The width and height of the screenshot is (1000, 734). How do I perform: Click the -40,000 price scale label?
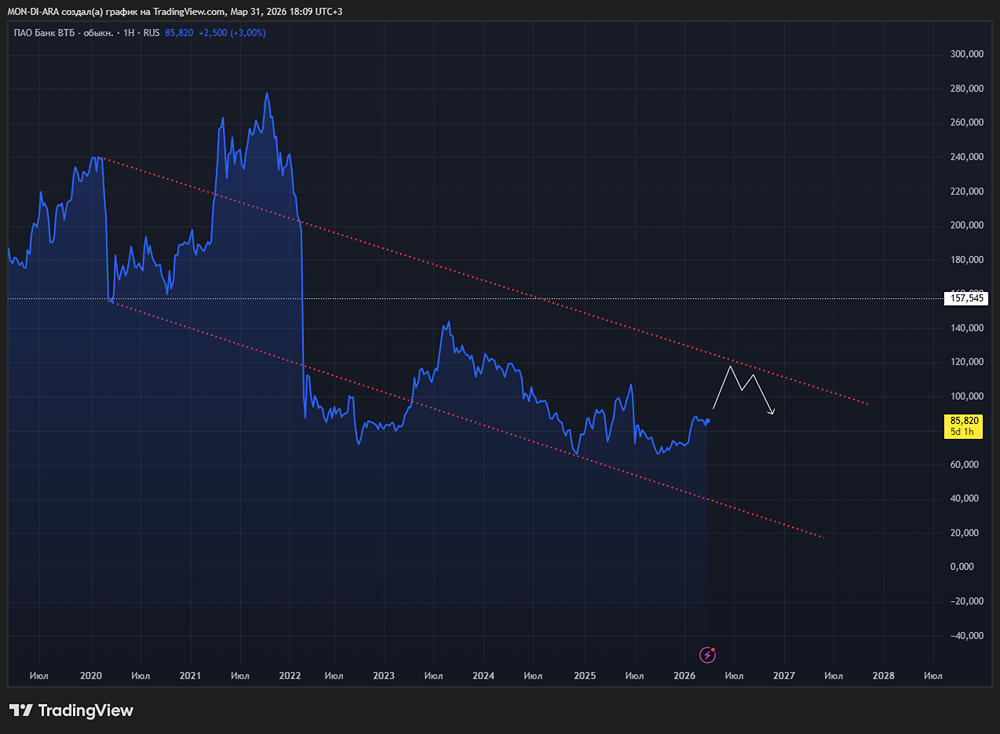point(965,635)
